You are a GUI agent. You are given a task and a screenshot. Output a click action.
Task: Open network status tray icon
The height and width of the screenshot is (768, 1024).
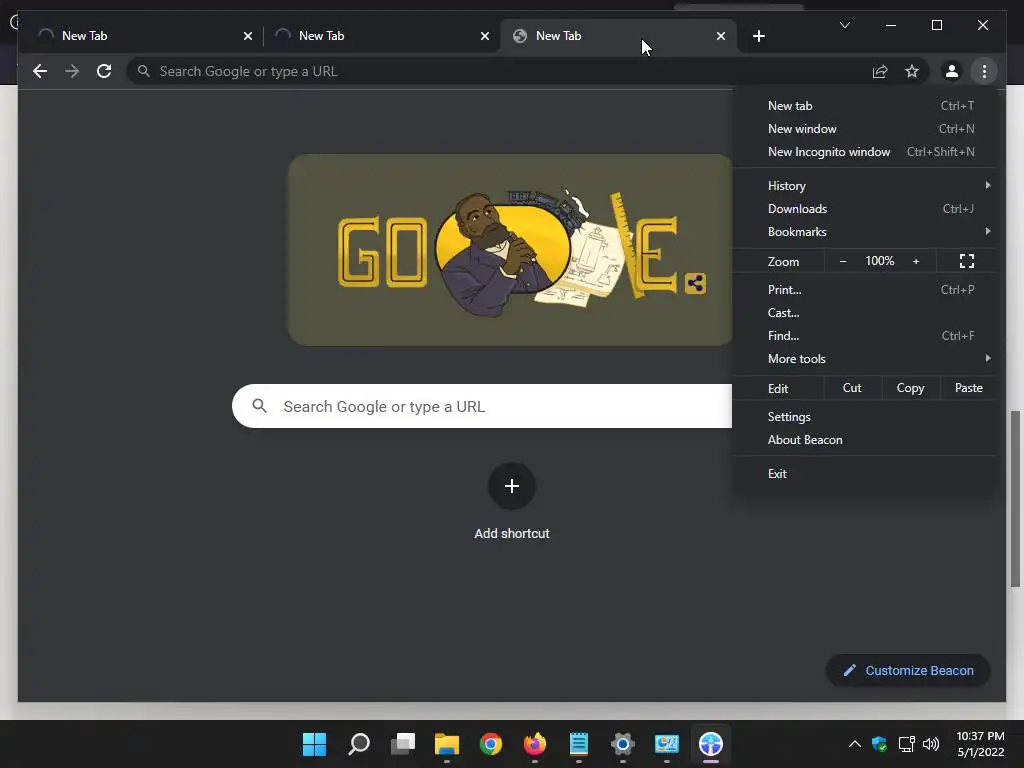pos(906,744)
